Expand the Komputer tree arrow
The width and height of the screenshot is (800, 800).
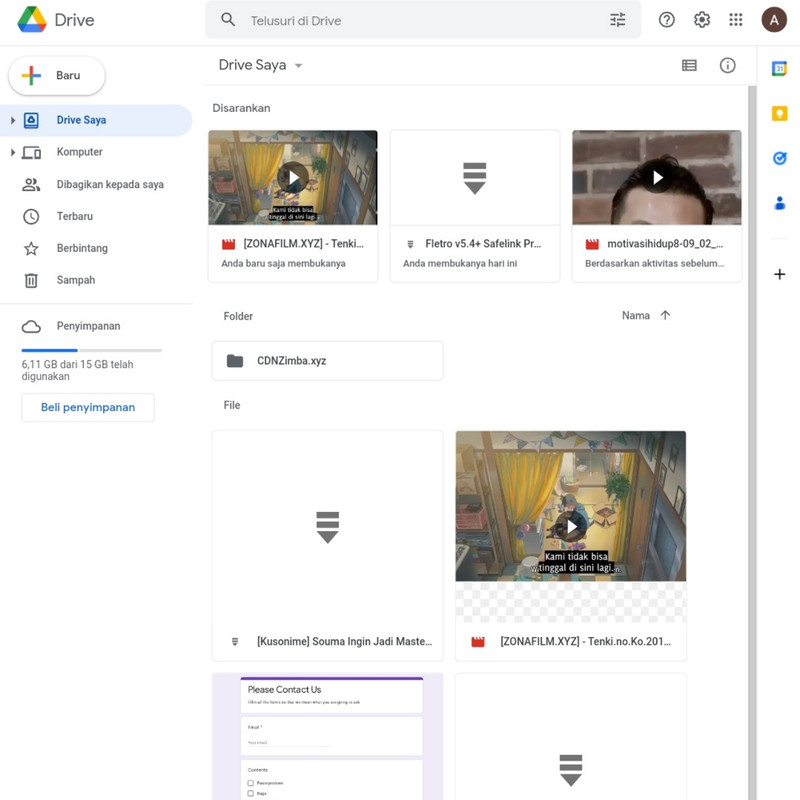click(13, 152)
